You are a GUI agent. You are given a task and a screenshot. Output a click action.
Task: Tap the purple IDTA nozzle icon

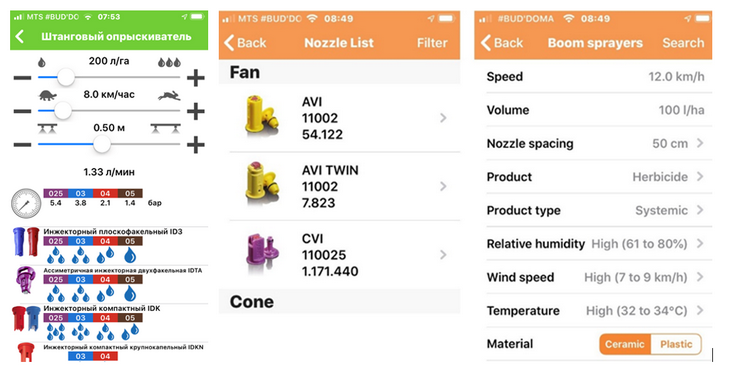click(26, 281)
